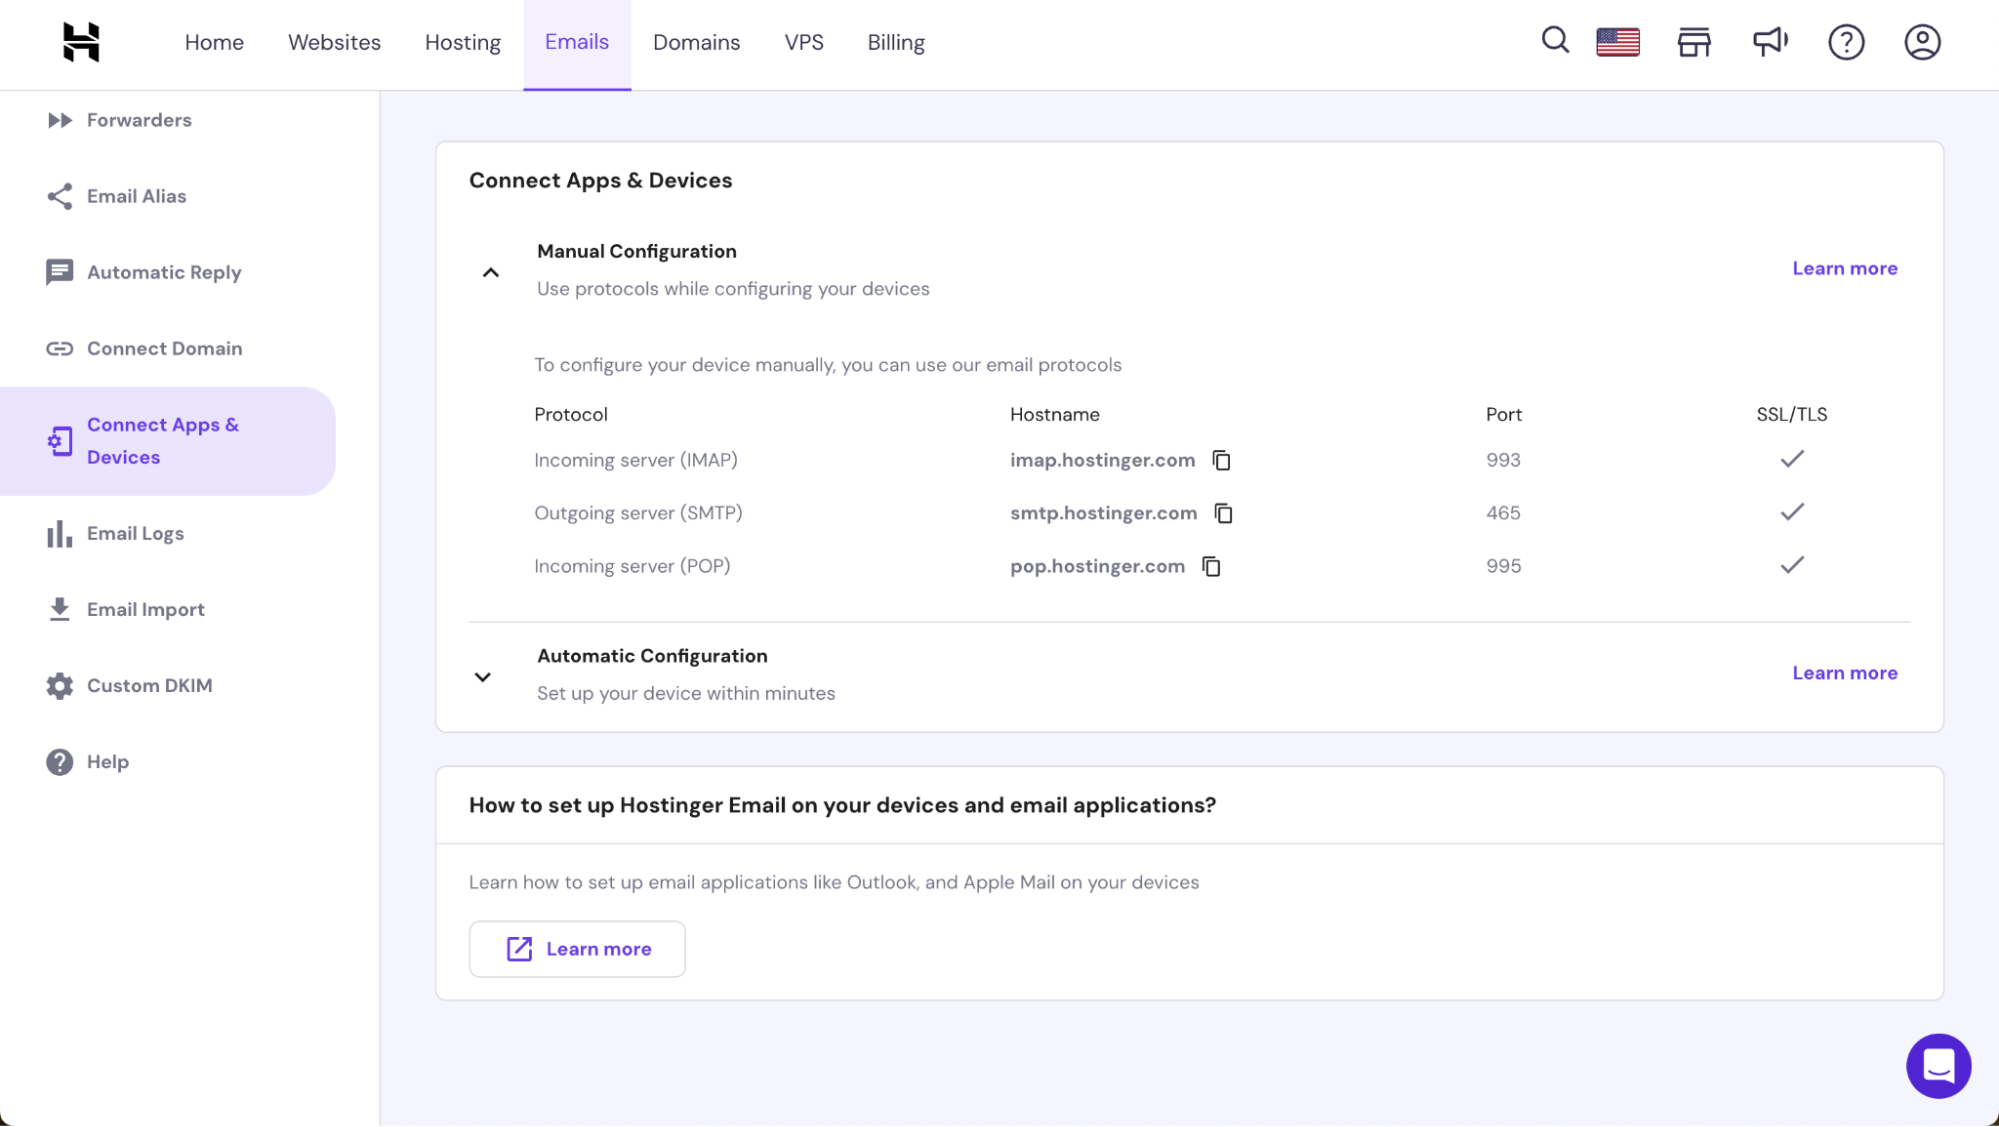Open the Billing section

(895, 42)
